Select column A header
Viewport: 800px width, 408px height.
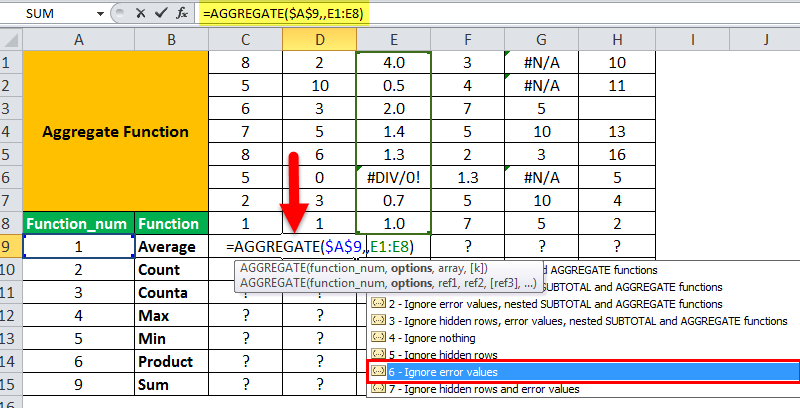(79, 39)
